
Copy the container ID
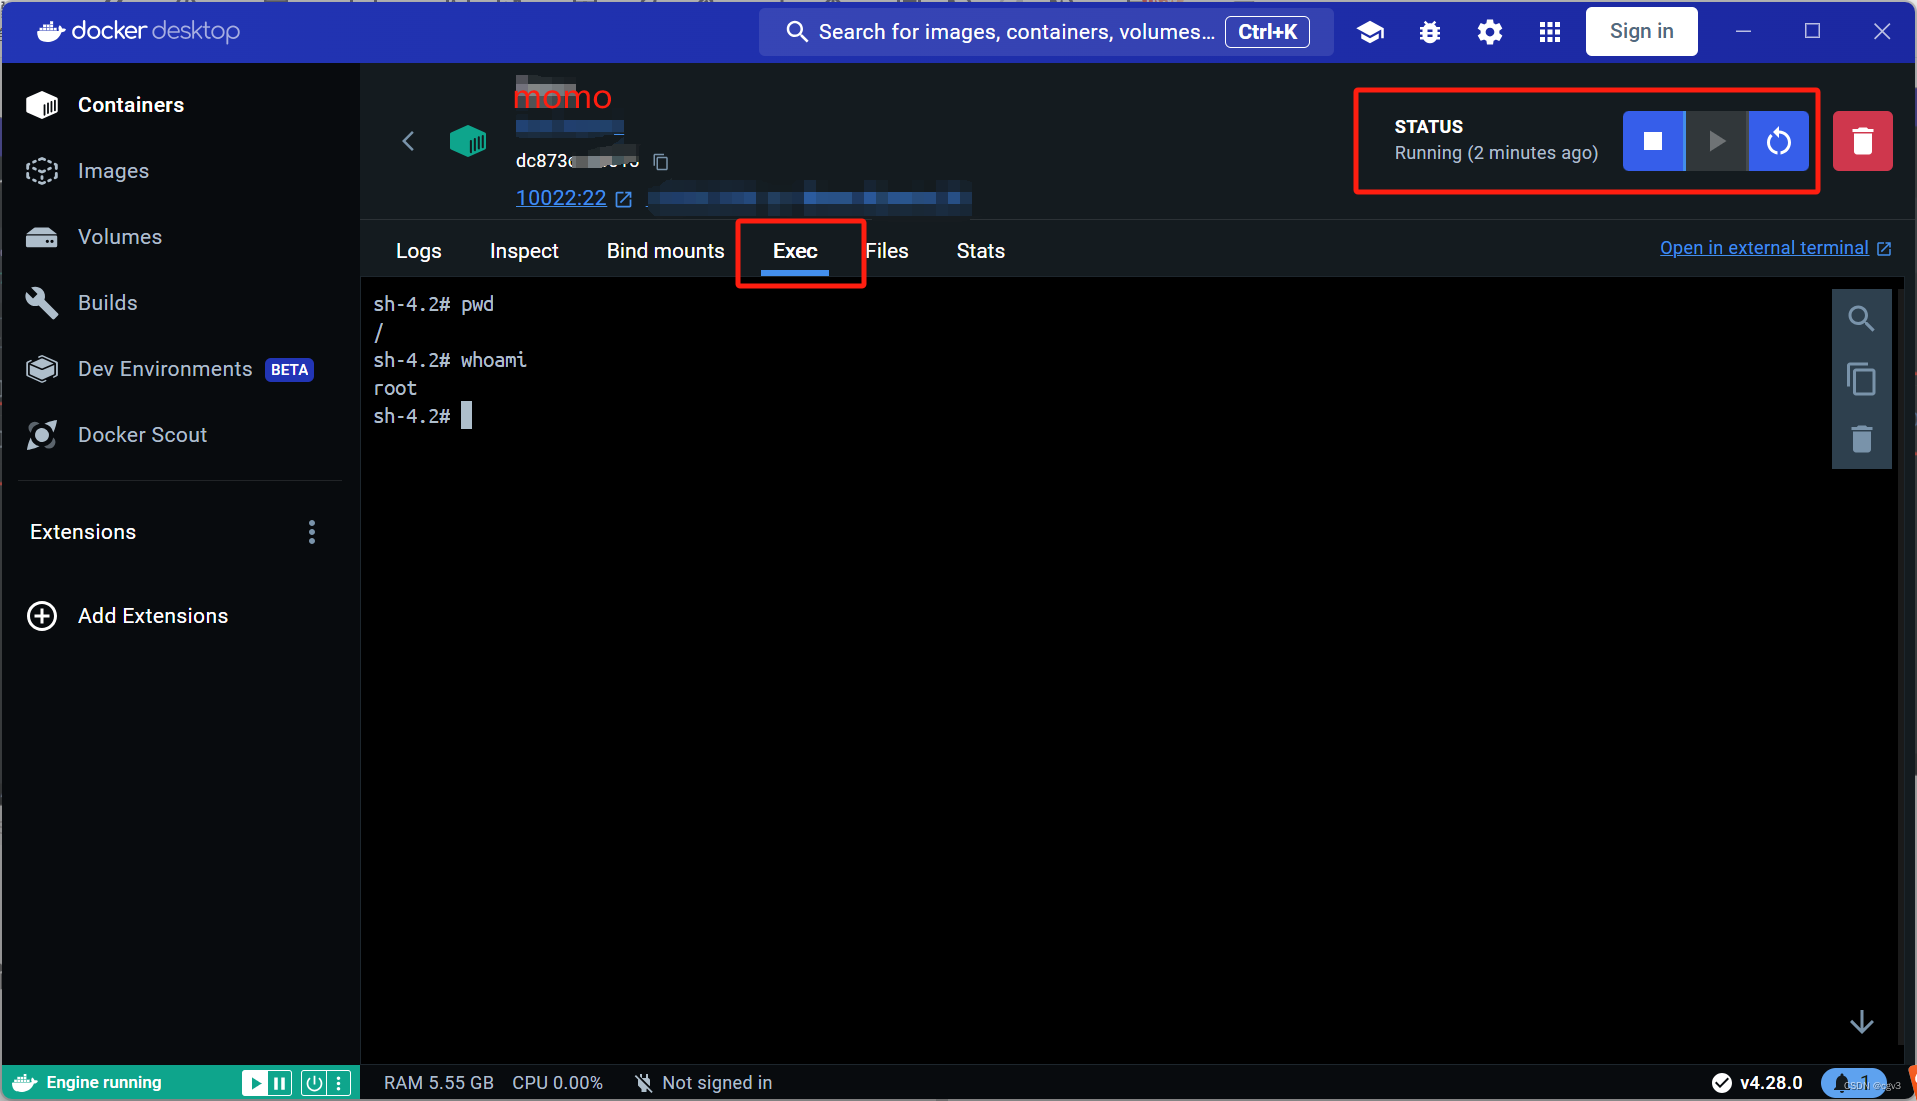[x=661, y=161]
